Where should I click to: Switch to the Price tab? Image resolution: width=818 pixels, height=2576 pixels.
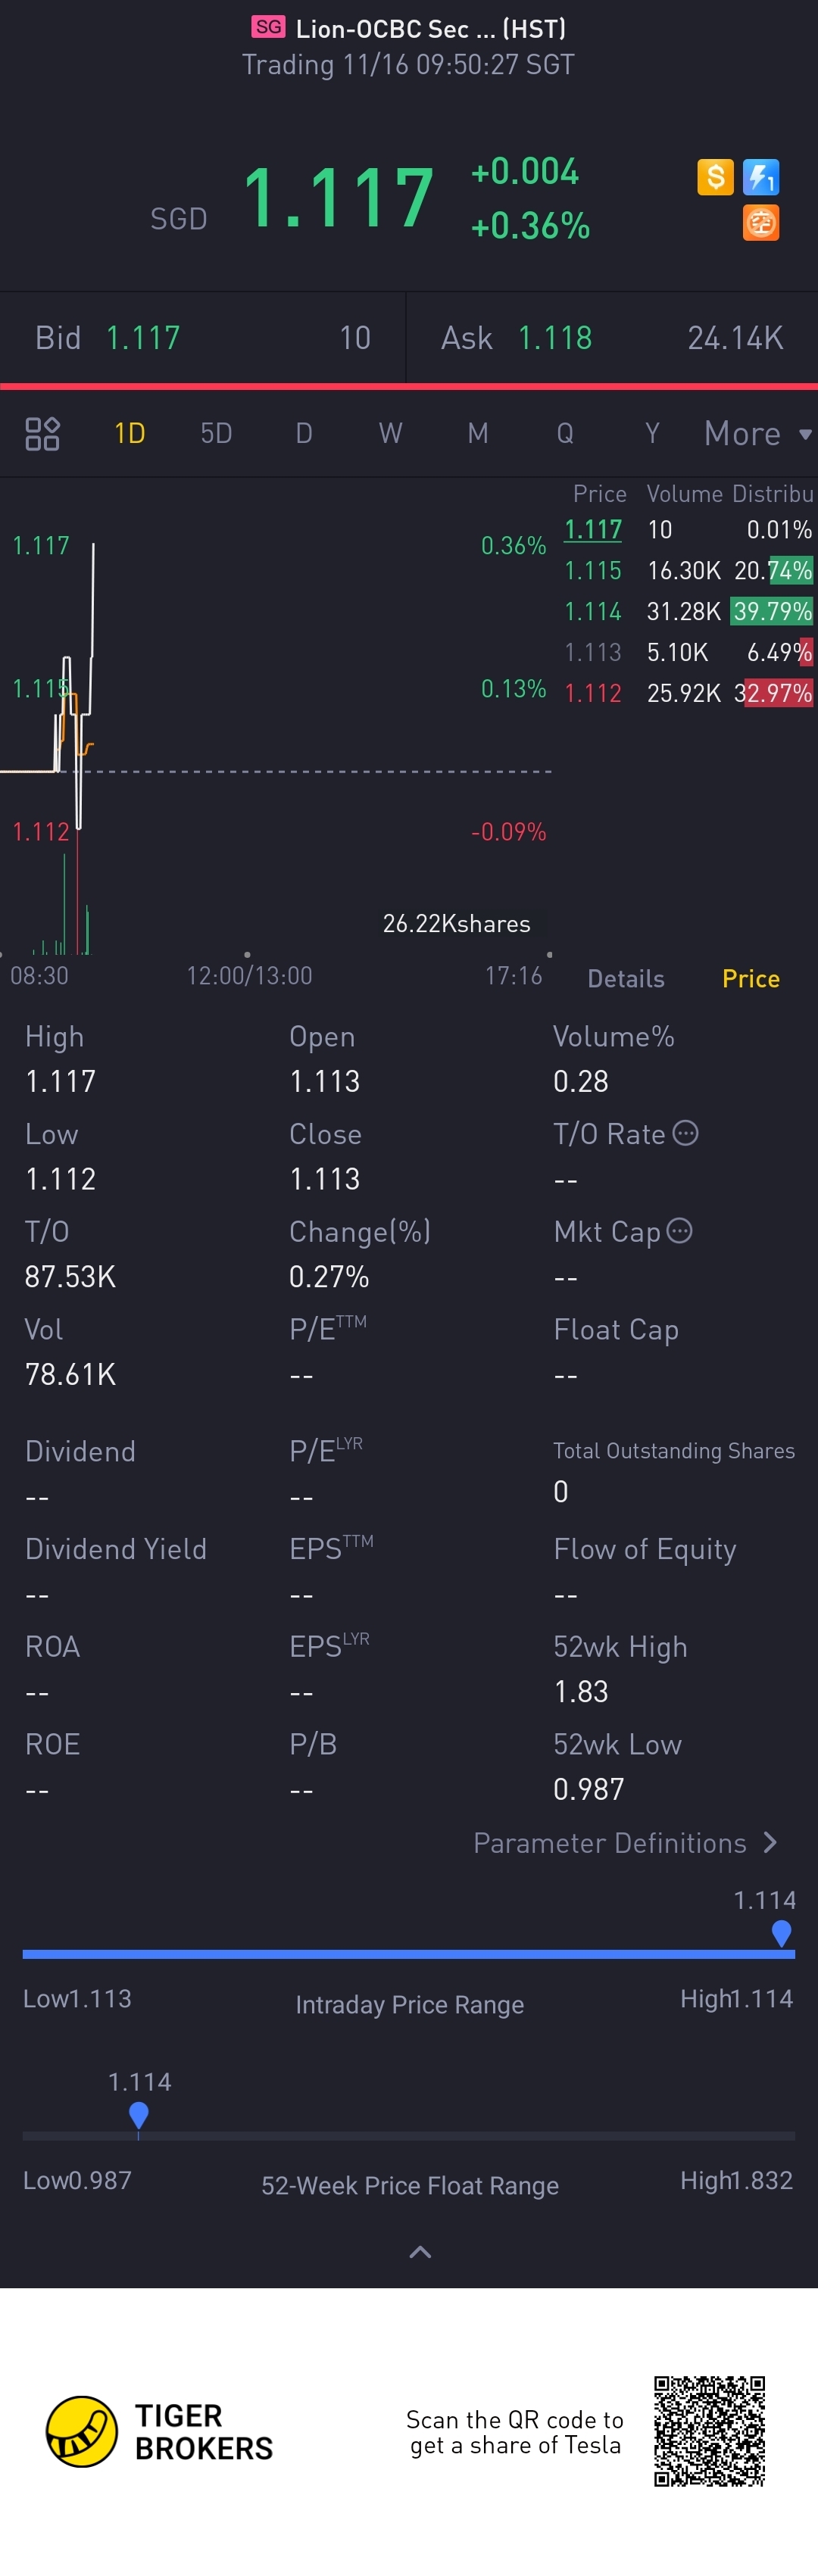coord(751,979)
